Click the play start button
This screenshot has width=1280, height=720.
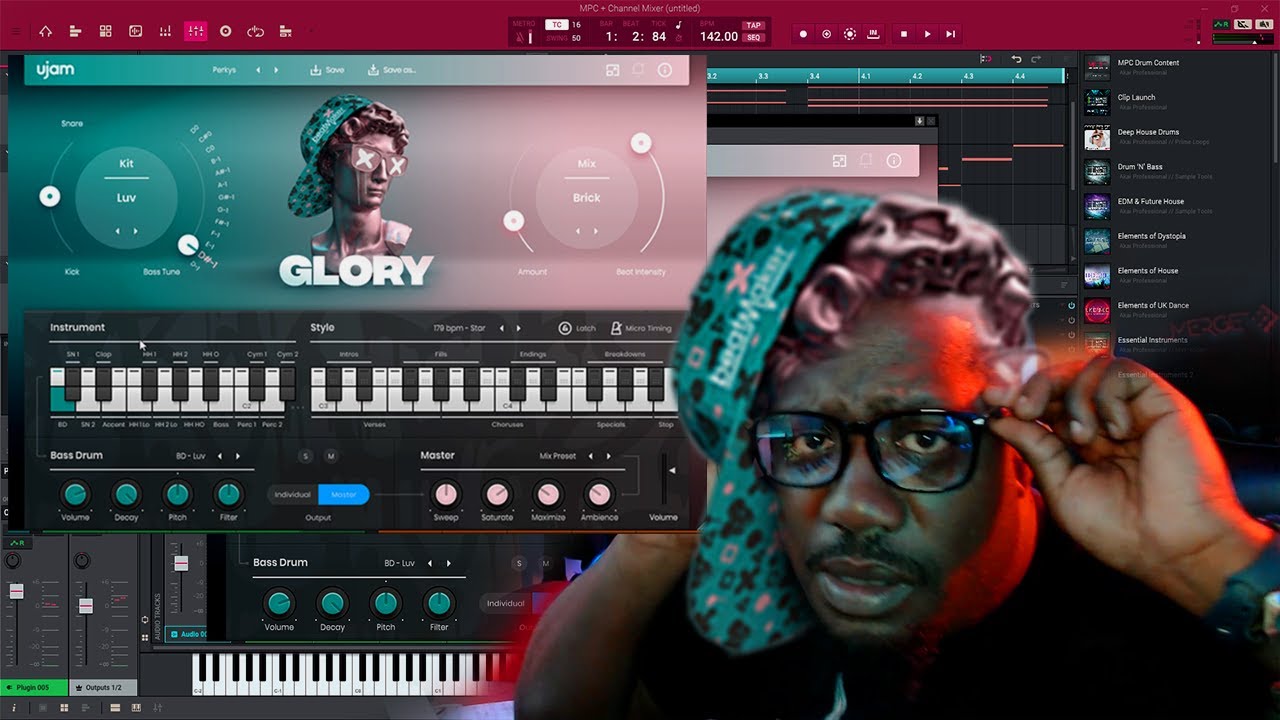coord(950,34)
